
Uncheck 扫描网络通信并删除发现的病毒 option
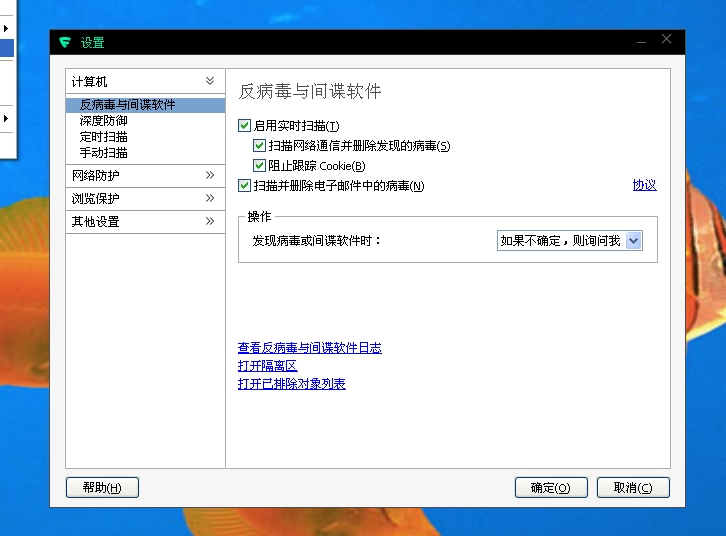259,146
